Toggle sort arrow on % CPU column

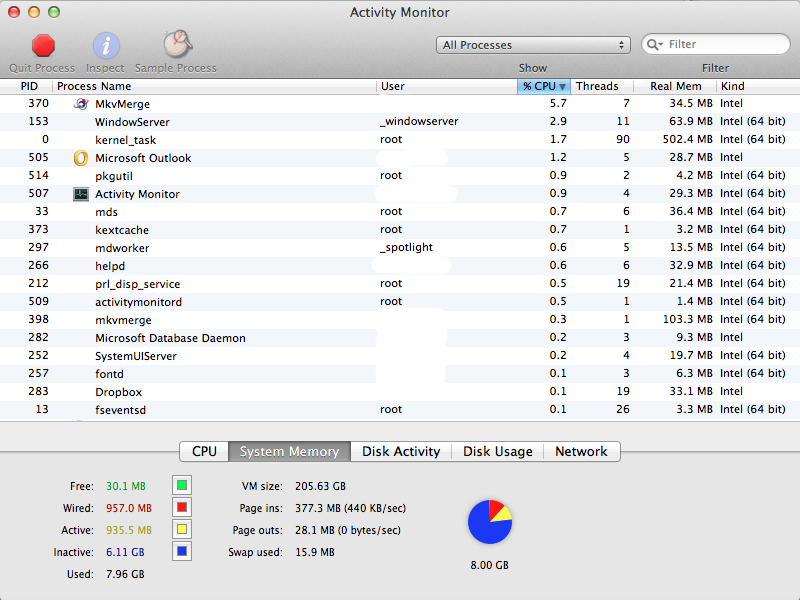click(562, 87)
